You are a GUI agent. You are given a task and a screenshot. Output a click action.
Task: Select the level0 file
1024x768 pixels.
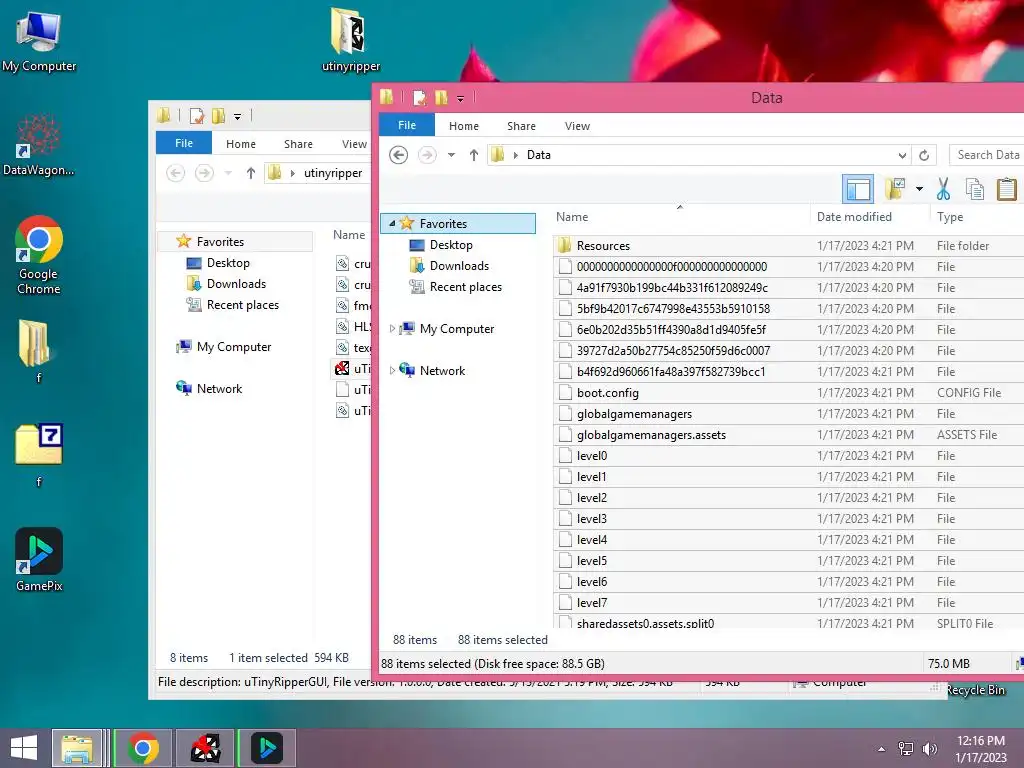(788, 455)
